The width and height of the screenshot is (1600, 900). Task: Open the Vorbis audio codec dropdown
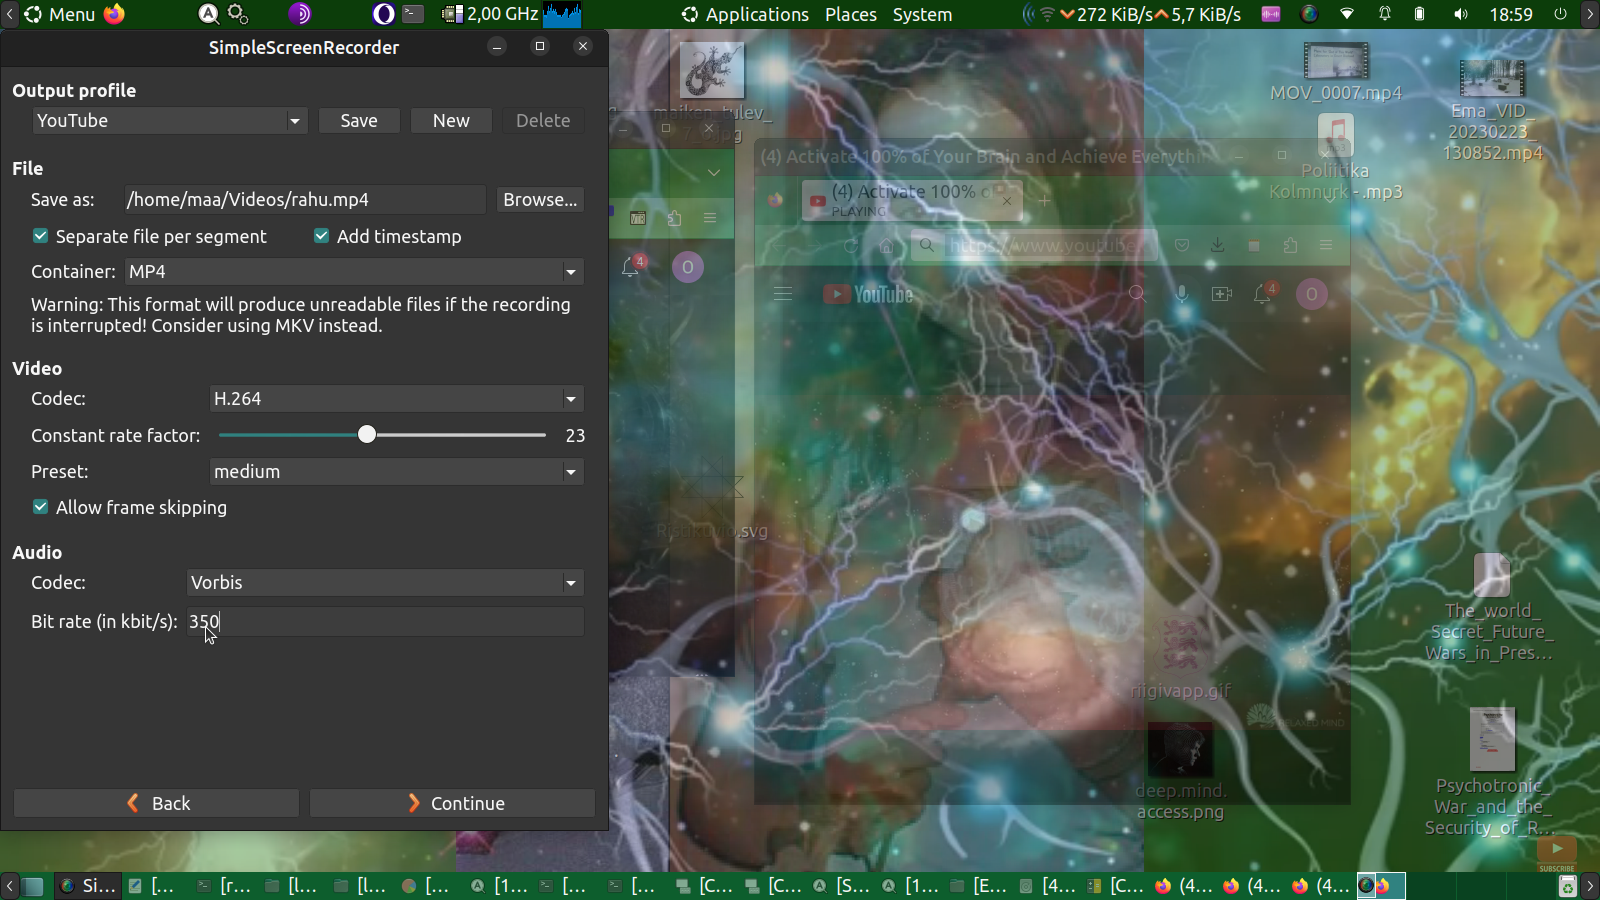(x=385, y=583)
